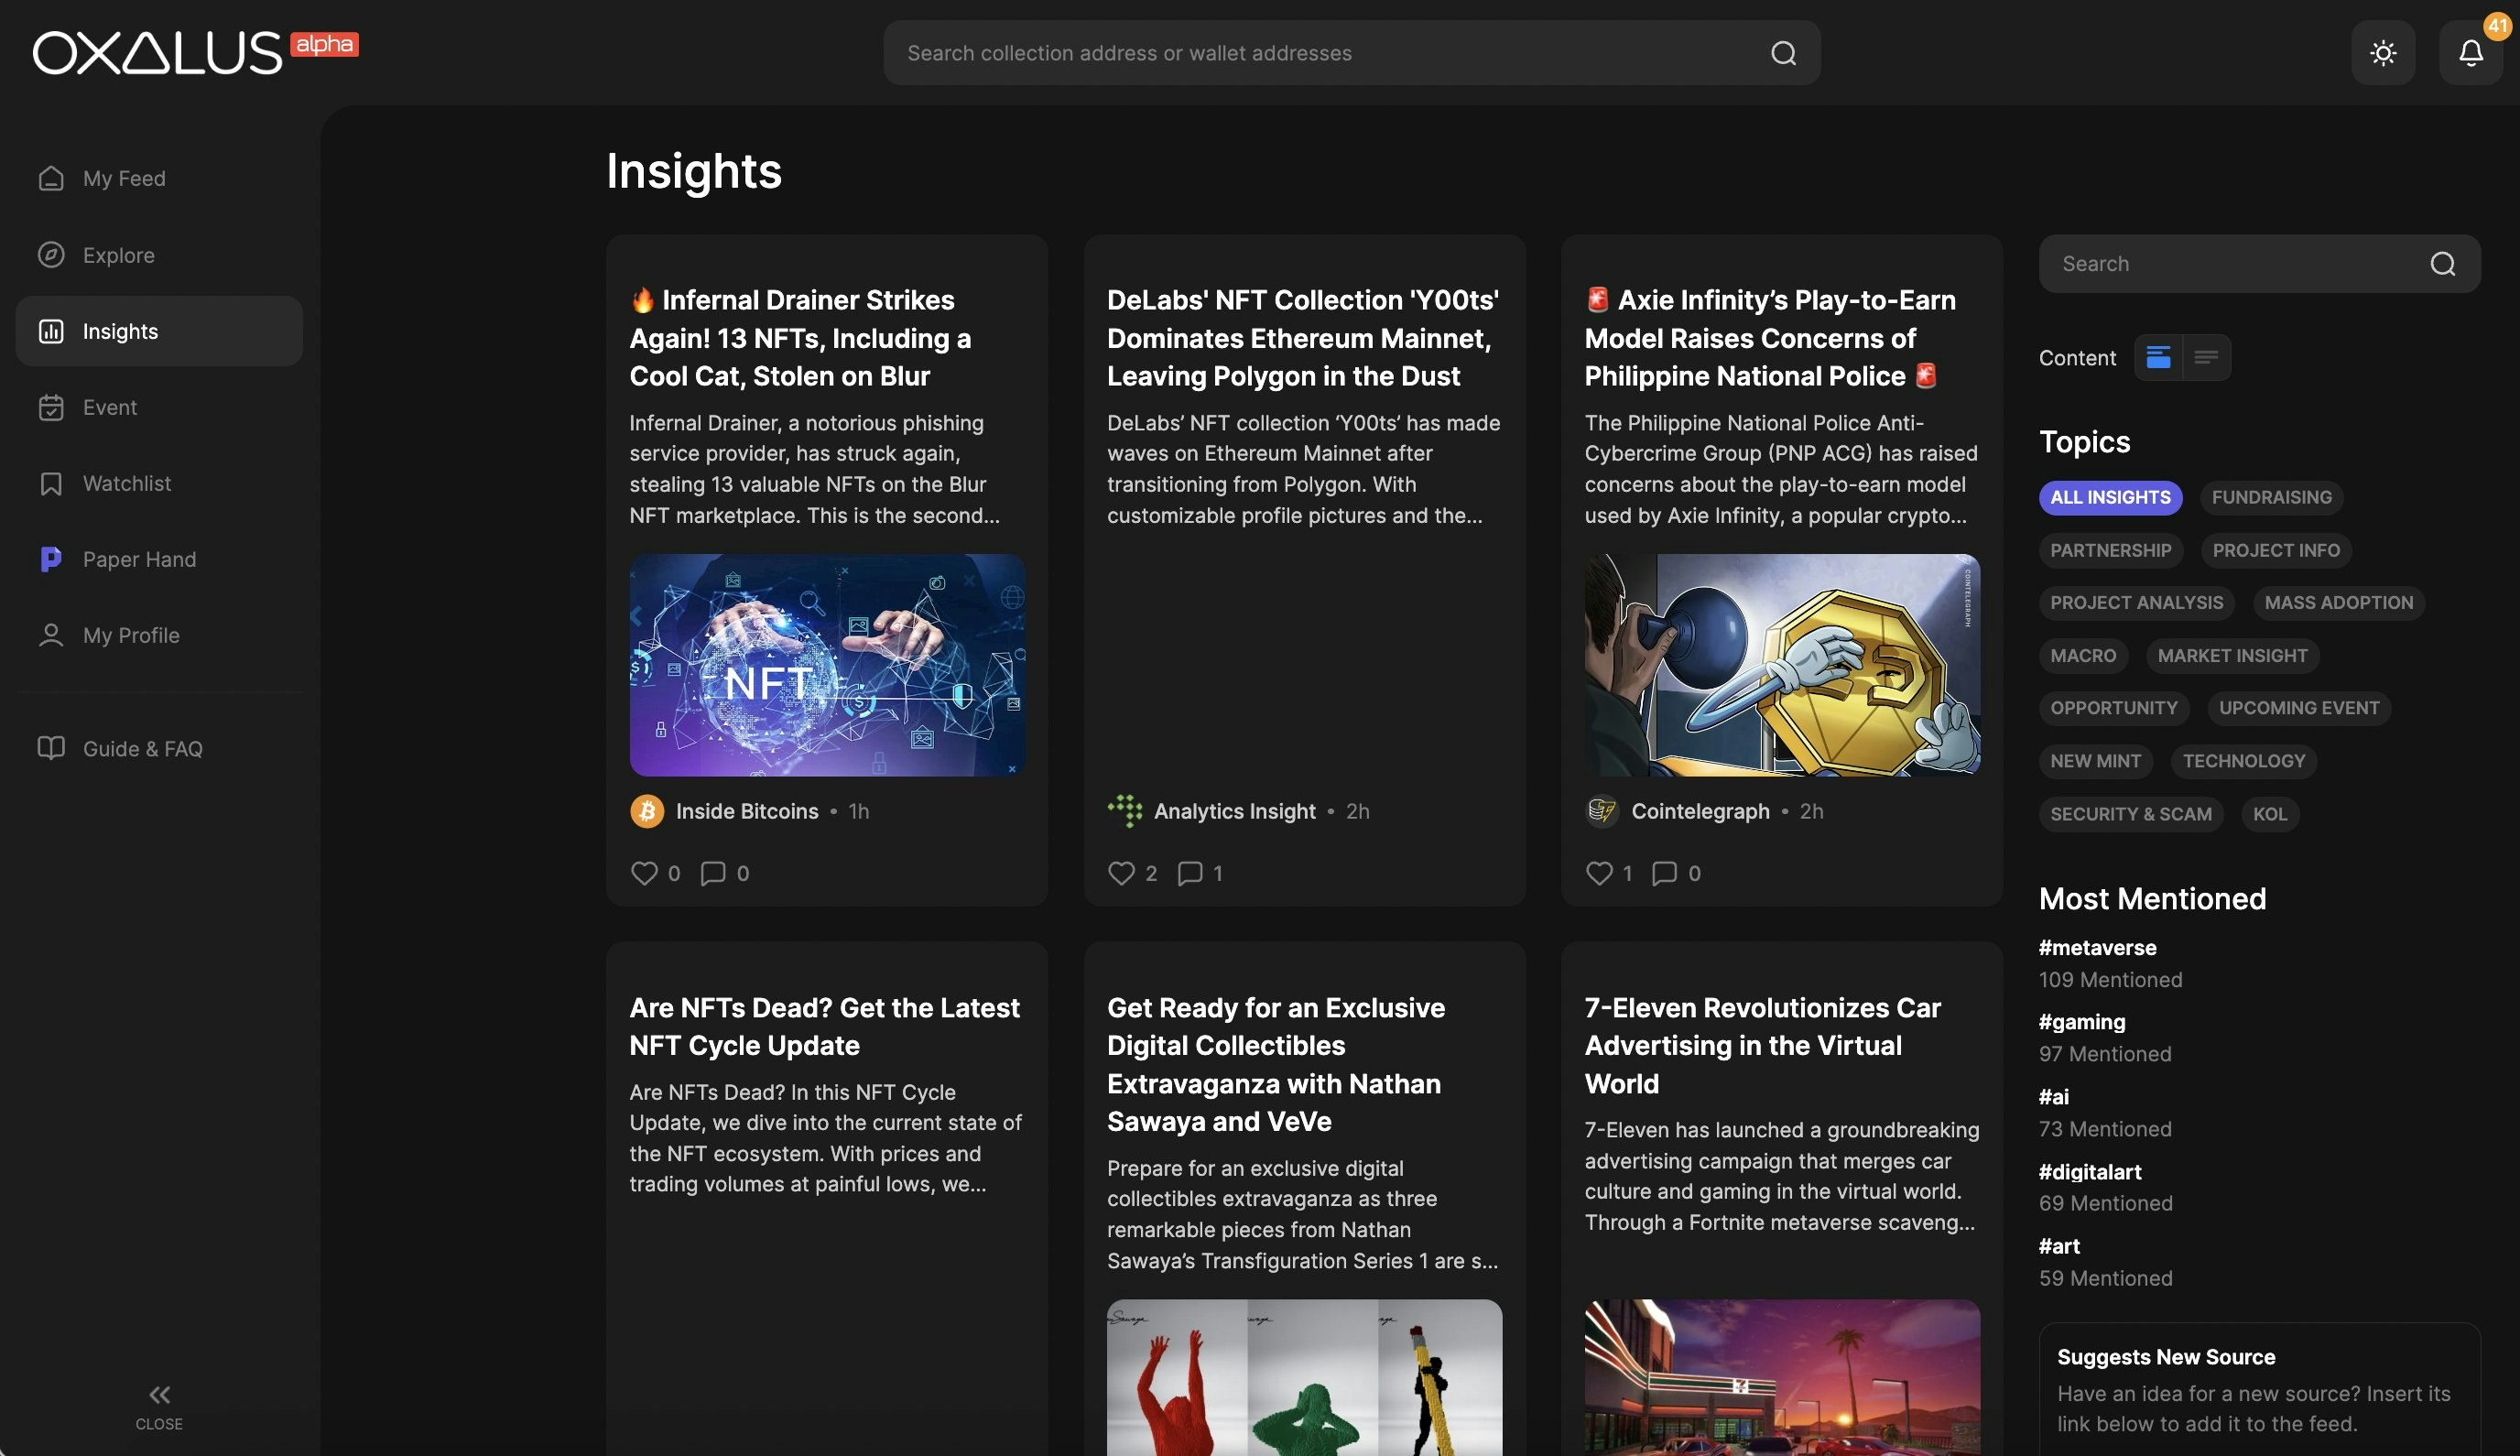Image resolution: width=2520 pixels, height=1456 pixels.
Task: Click the Cointelegraph source name
Action: 1700,811
